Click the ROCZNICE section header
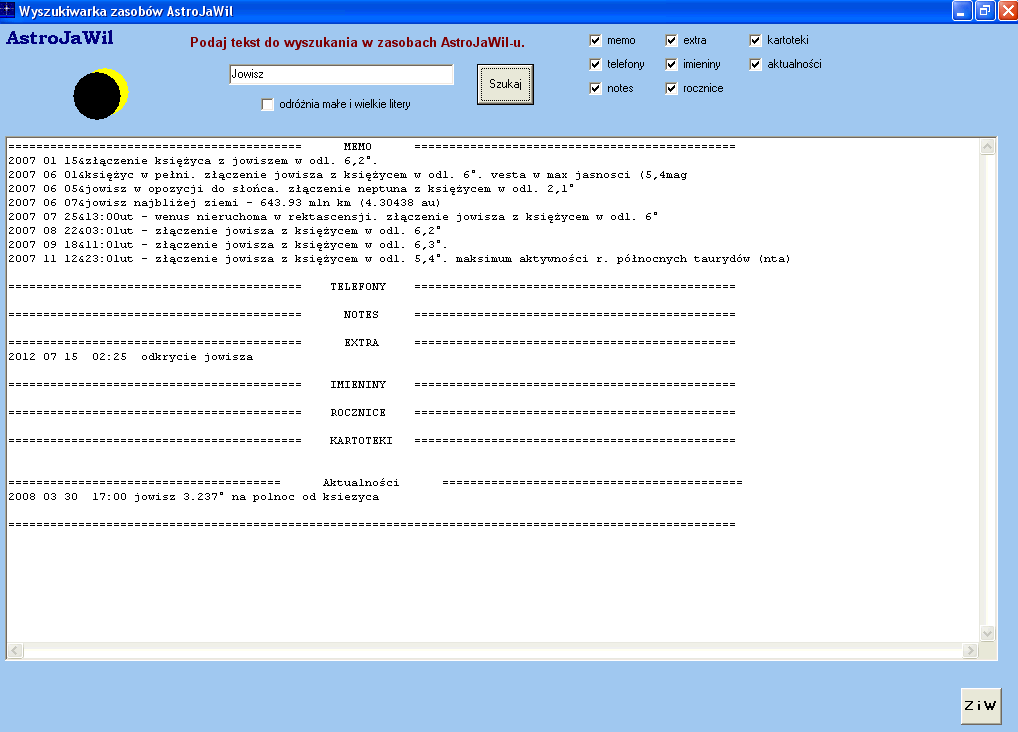This screenshot has height=732, width=1018. tap(358, 412)
